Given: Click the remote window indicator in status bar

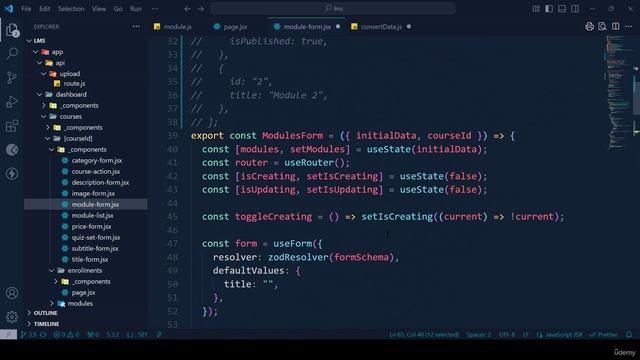Looking at the screenshot, I should (8, 334).
